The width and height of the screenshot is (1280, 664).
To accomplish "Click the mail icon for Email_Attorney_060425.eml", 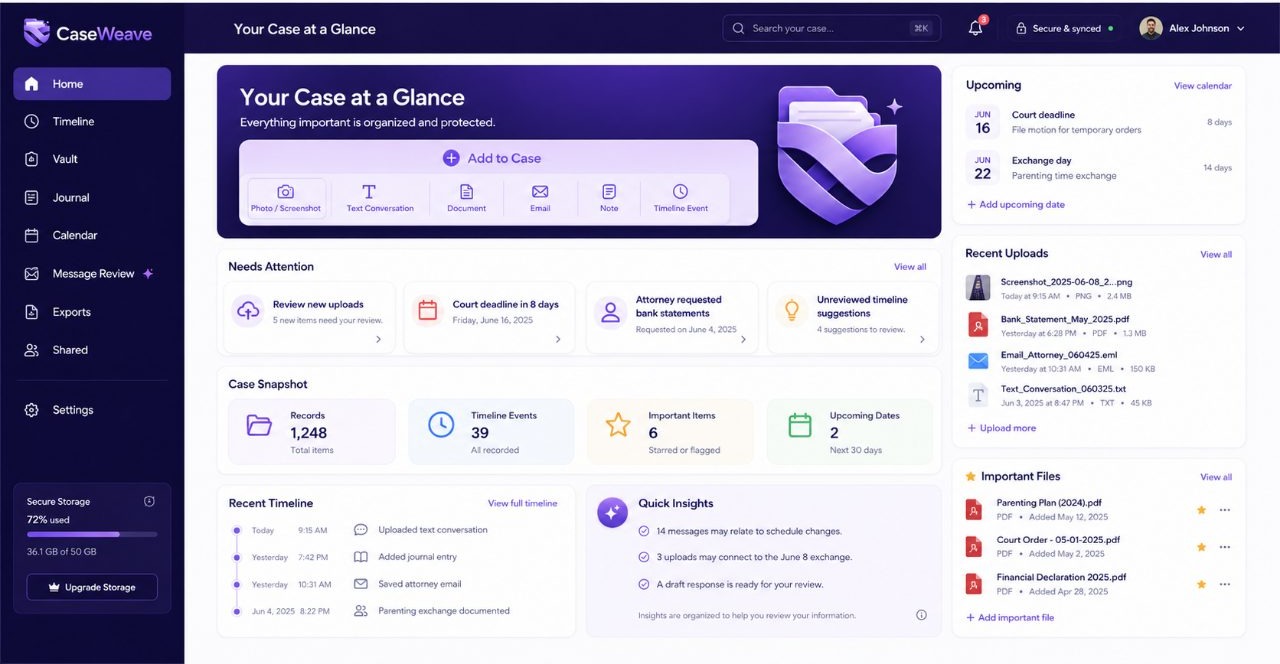I will [x=978, y=361].
